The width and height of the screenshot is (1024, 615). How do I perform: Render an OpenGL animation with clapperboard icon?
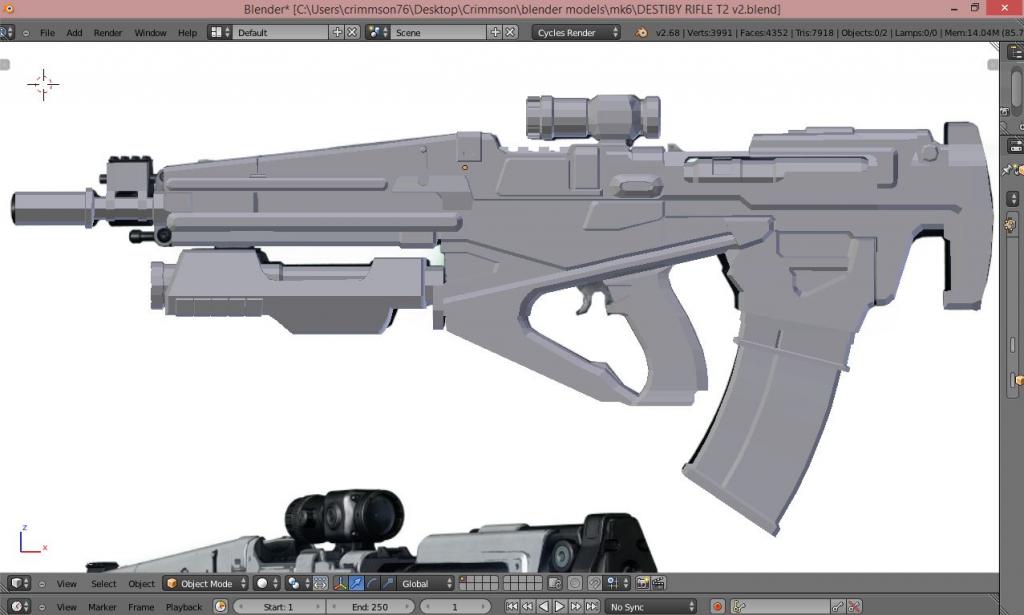[x=658, y=583]
